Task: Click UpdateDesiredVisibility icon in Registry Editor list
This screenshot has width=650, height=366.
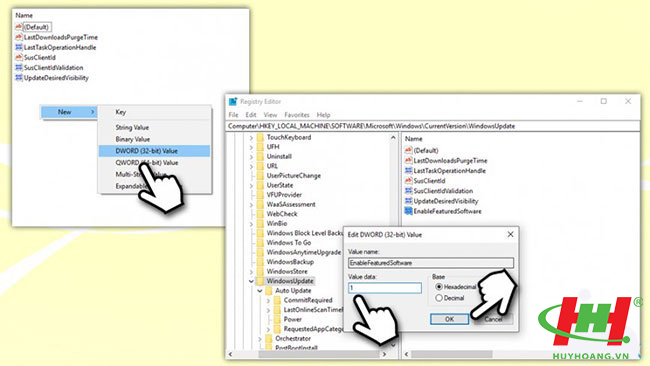Action: click(408, 201)
